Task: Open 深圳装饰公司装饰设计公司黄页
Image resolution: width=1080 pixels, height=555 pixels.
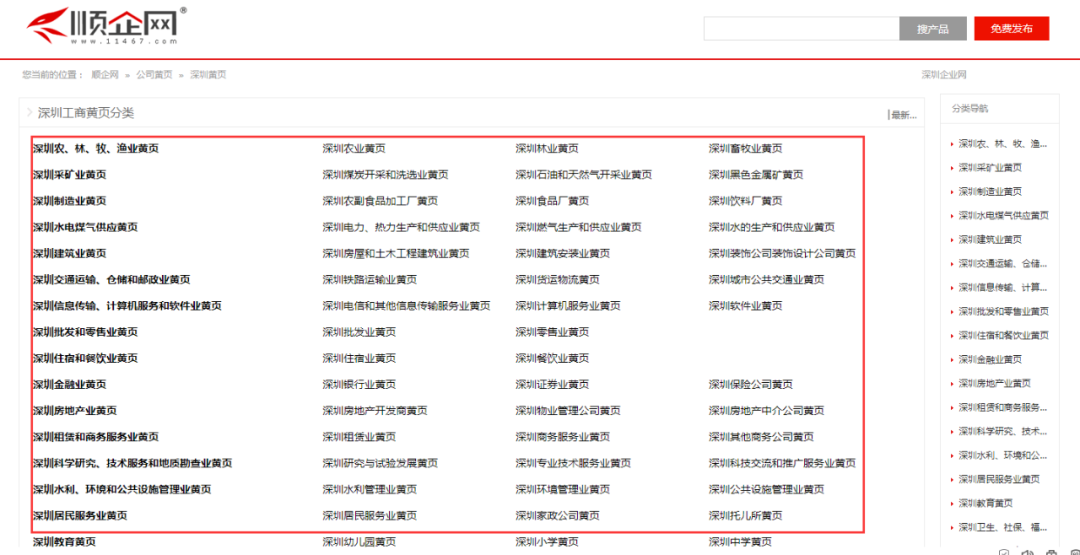Action: coord(782,253)
